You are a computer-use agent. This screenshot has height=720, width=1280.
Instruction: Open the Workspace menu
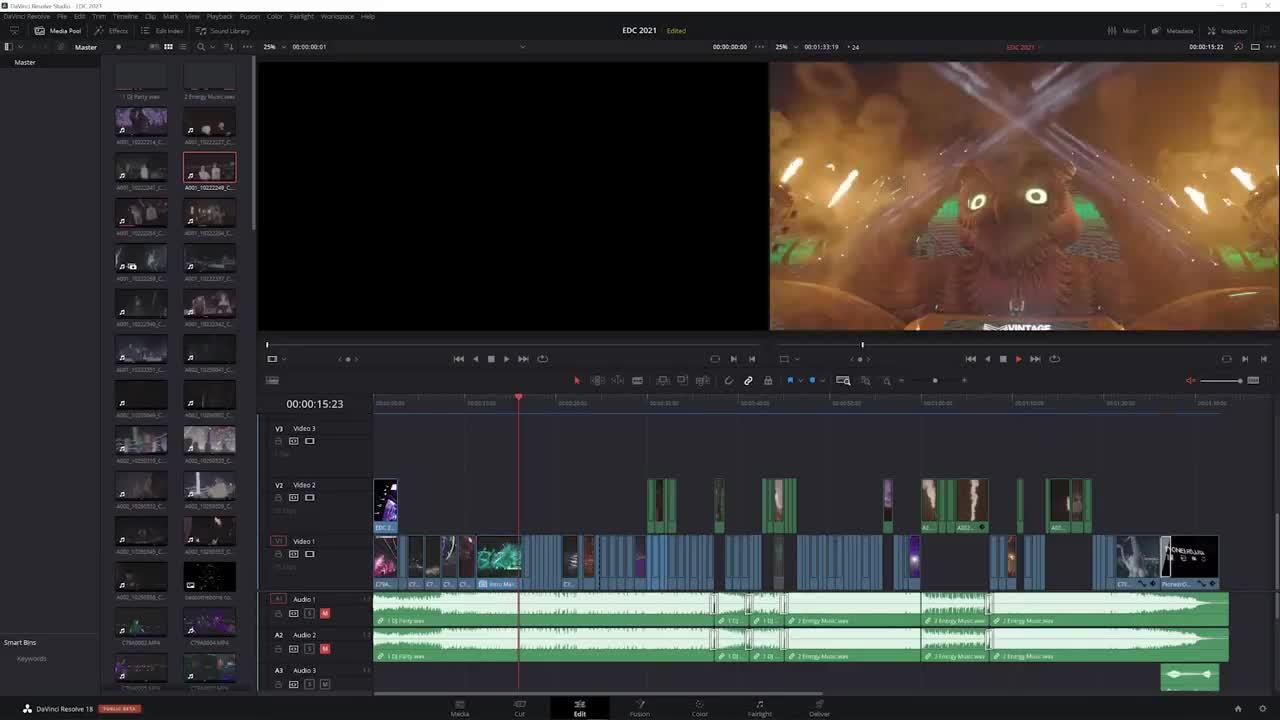(337, 16)
